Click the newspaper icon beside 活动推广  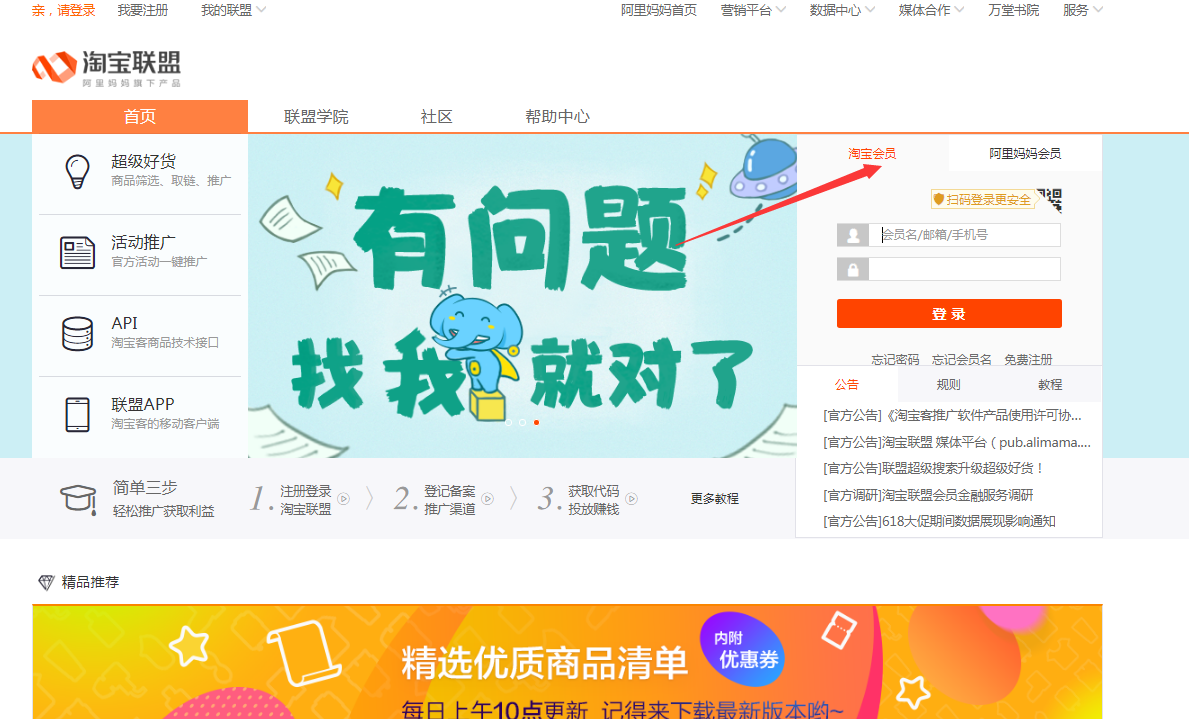point(77,253)
